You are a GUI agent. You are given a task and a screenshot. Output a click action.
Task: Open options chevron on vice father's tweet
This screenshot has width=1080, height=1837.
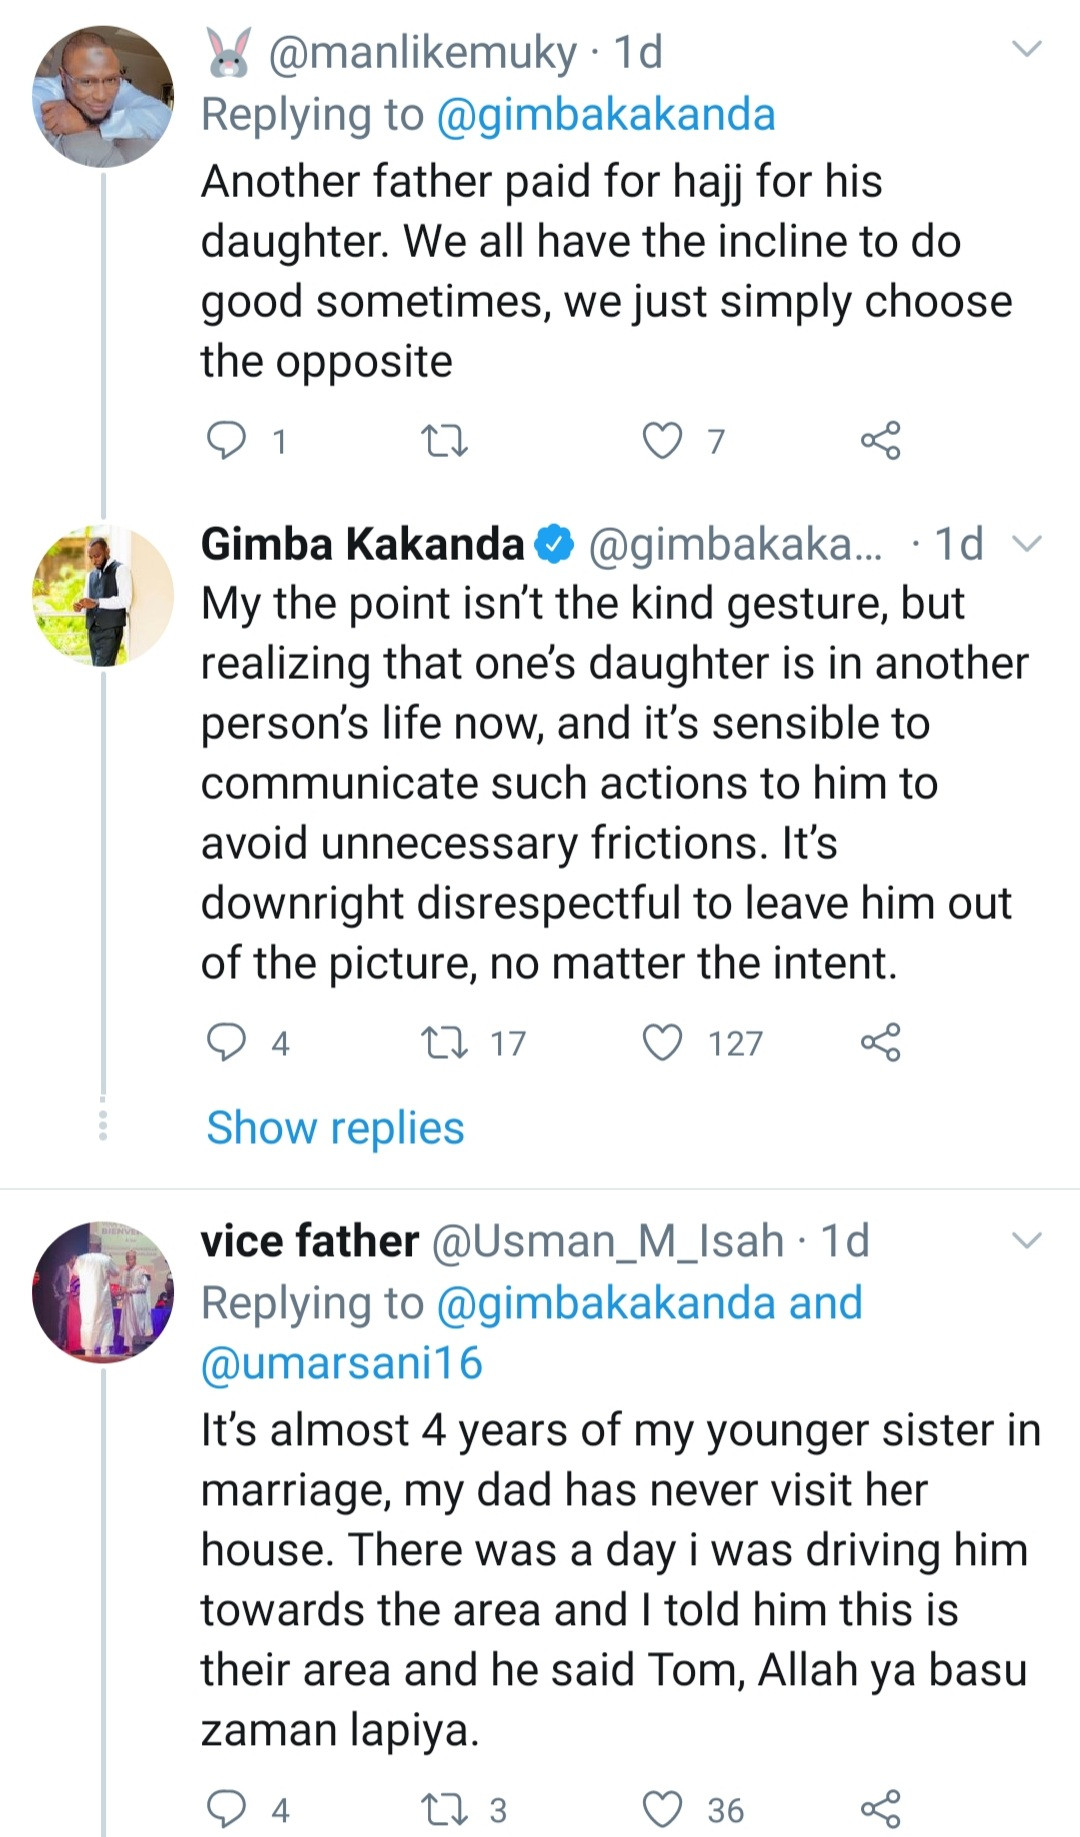(x=1027, y=1241)
